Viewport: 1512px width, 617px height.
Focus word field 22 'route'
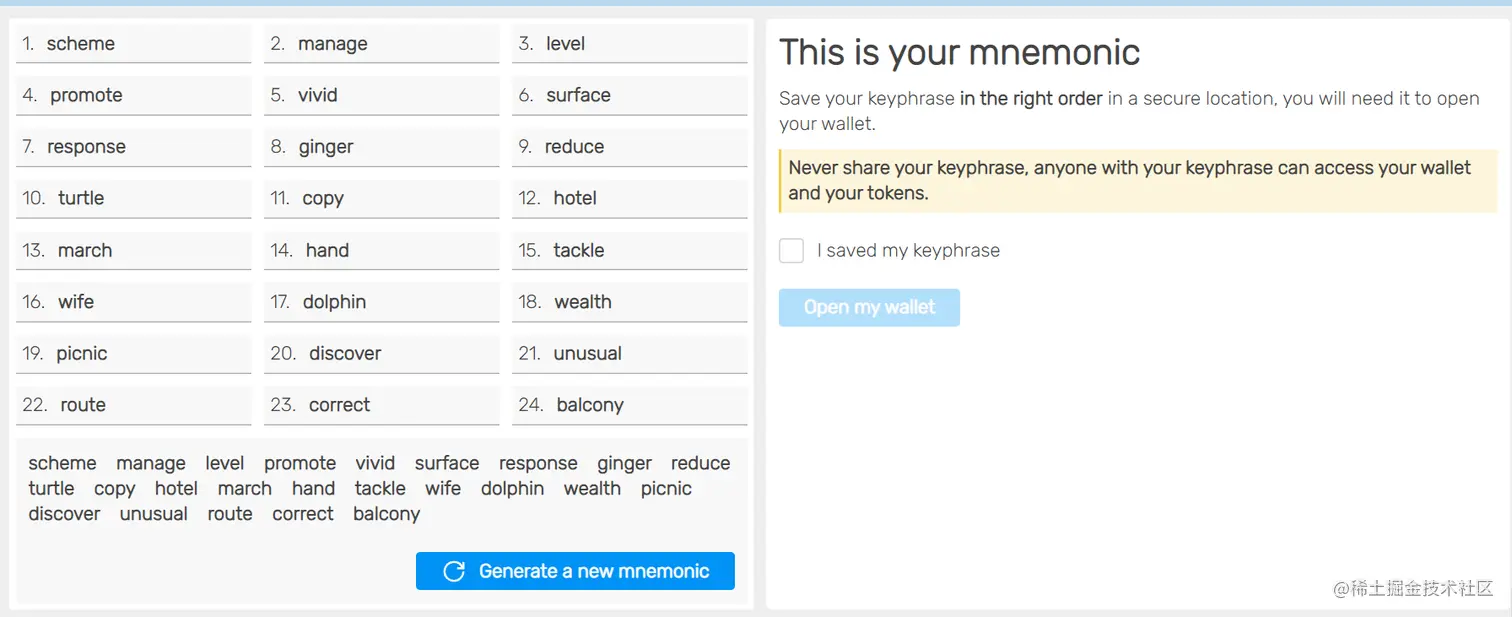pyautogui.click(x=133, y=405)
